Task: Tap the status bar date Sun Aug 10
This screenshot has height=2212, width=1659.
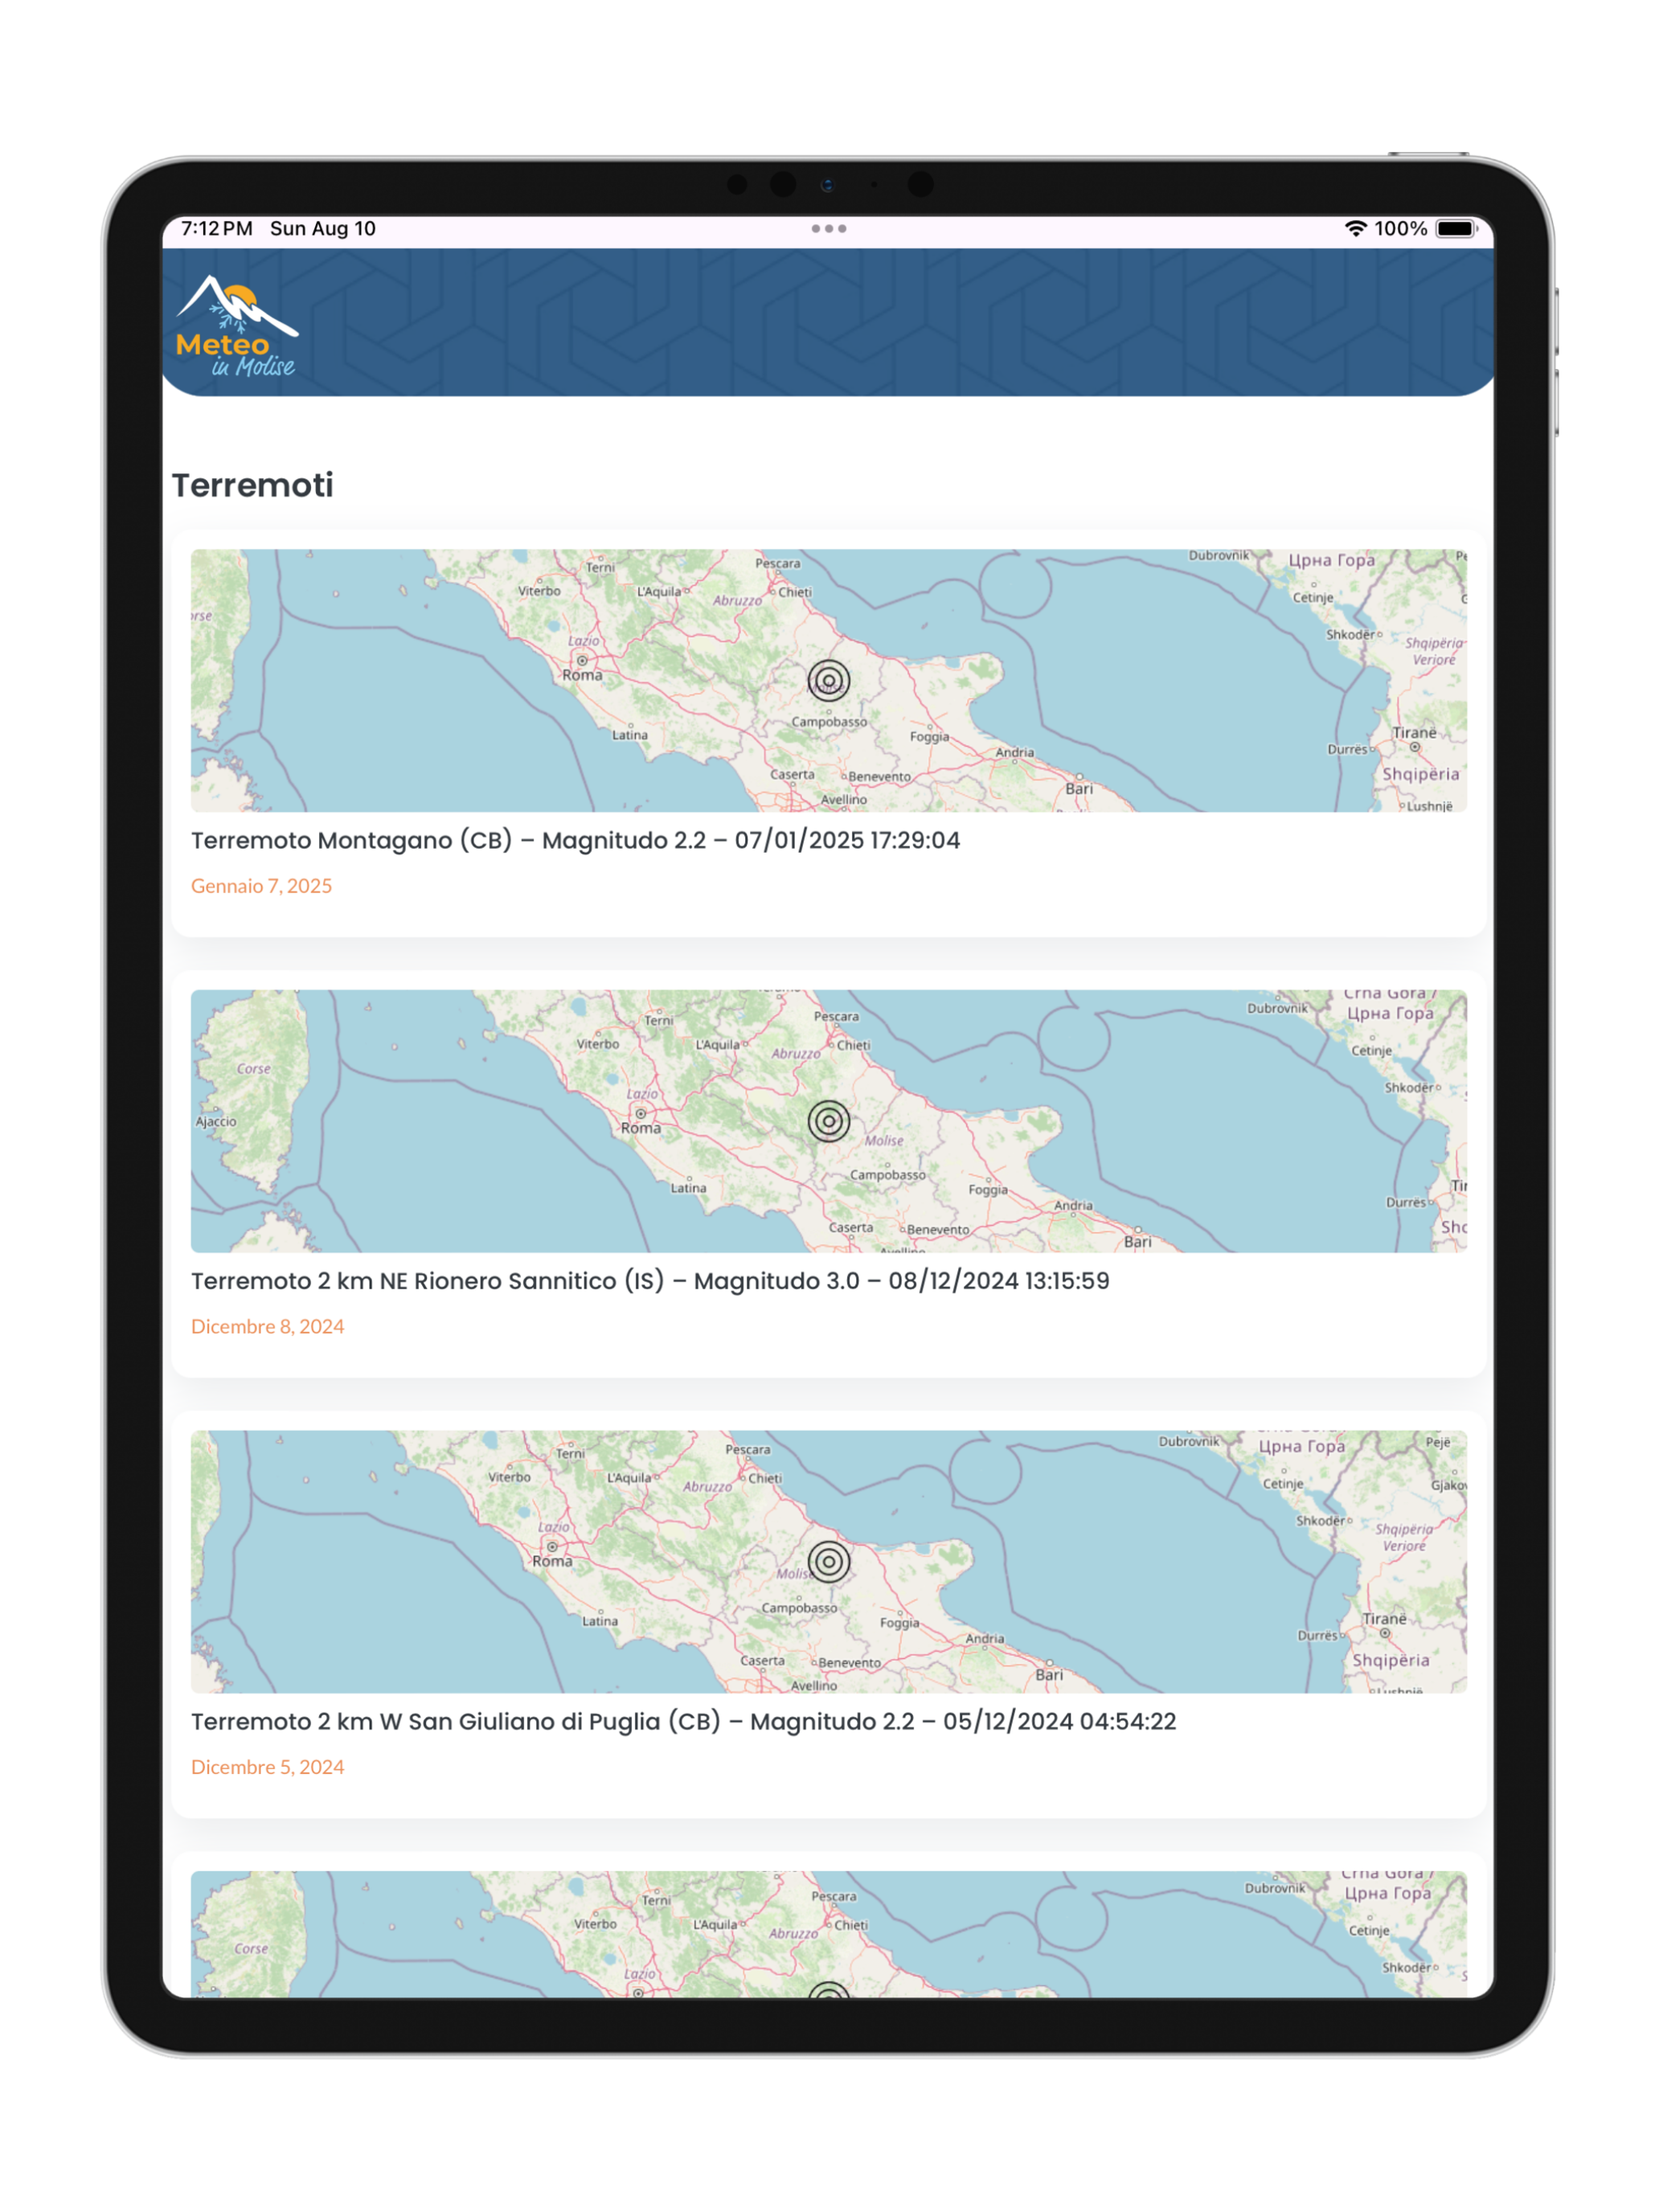Action: (x=323, y=229)
